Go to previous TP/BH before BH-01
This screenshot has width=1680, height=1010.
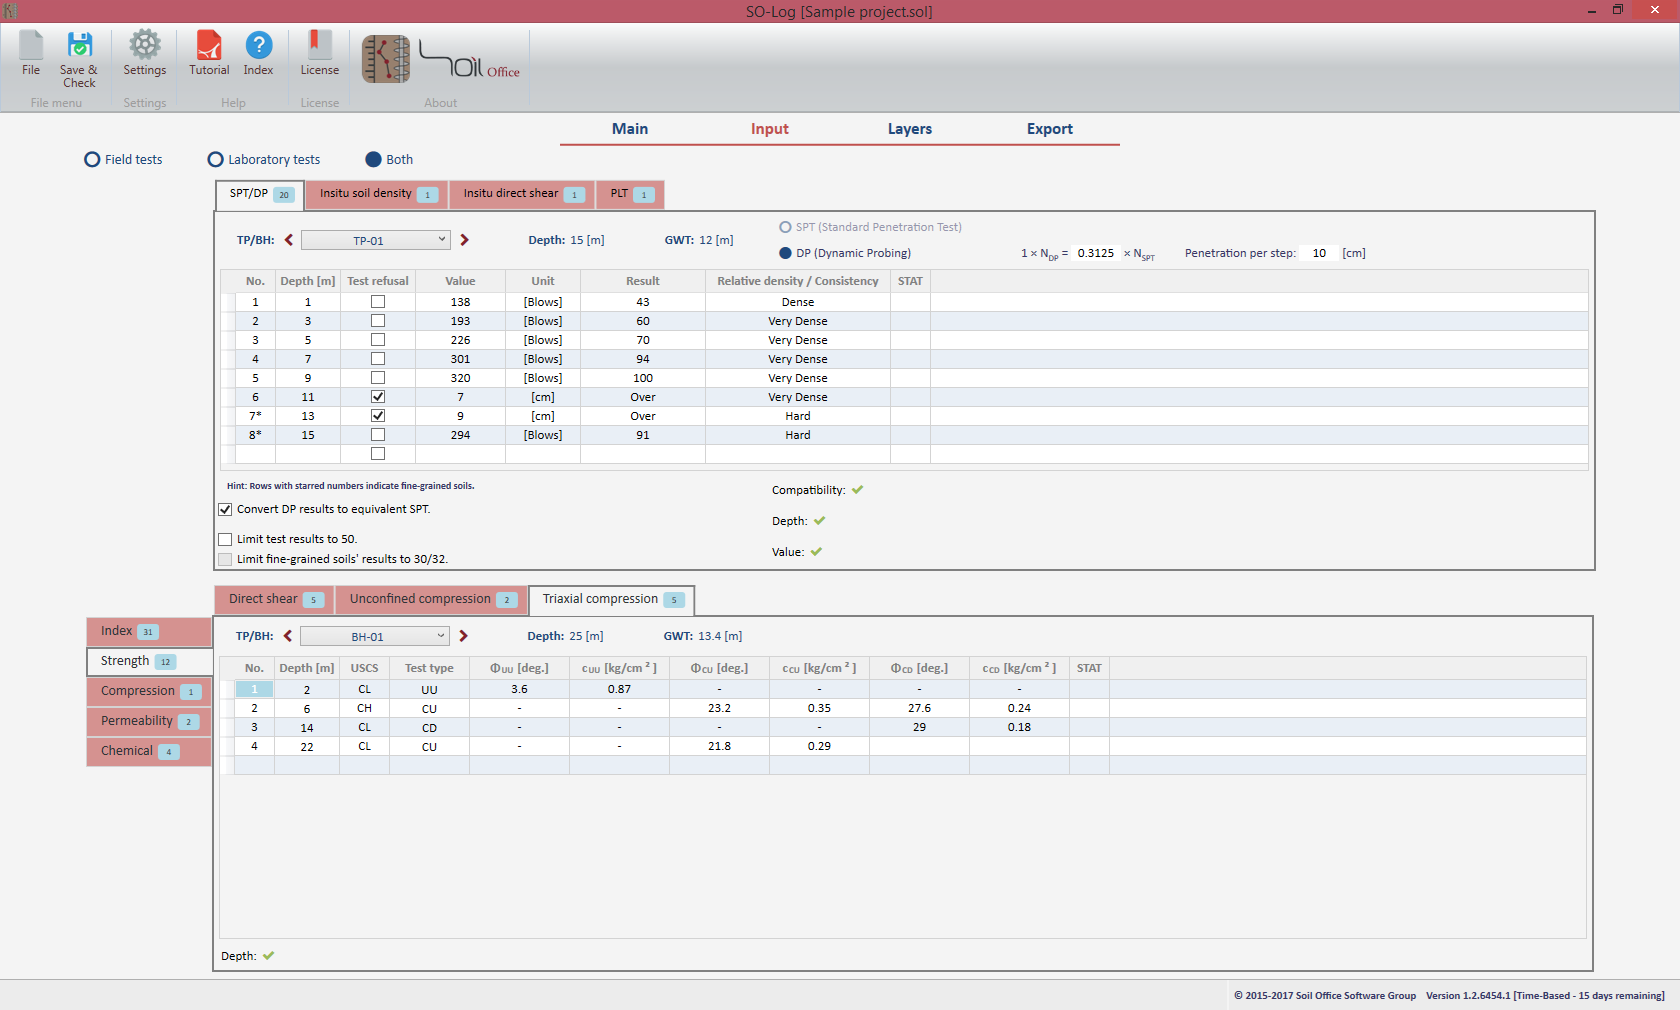click(x=288, y=636)
